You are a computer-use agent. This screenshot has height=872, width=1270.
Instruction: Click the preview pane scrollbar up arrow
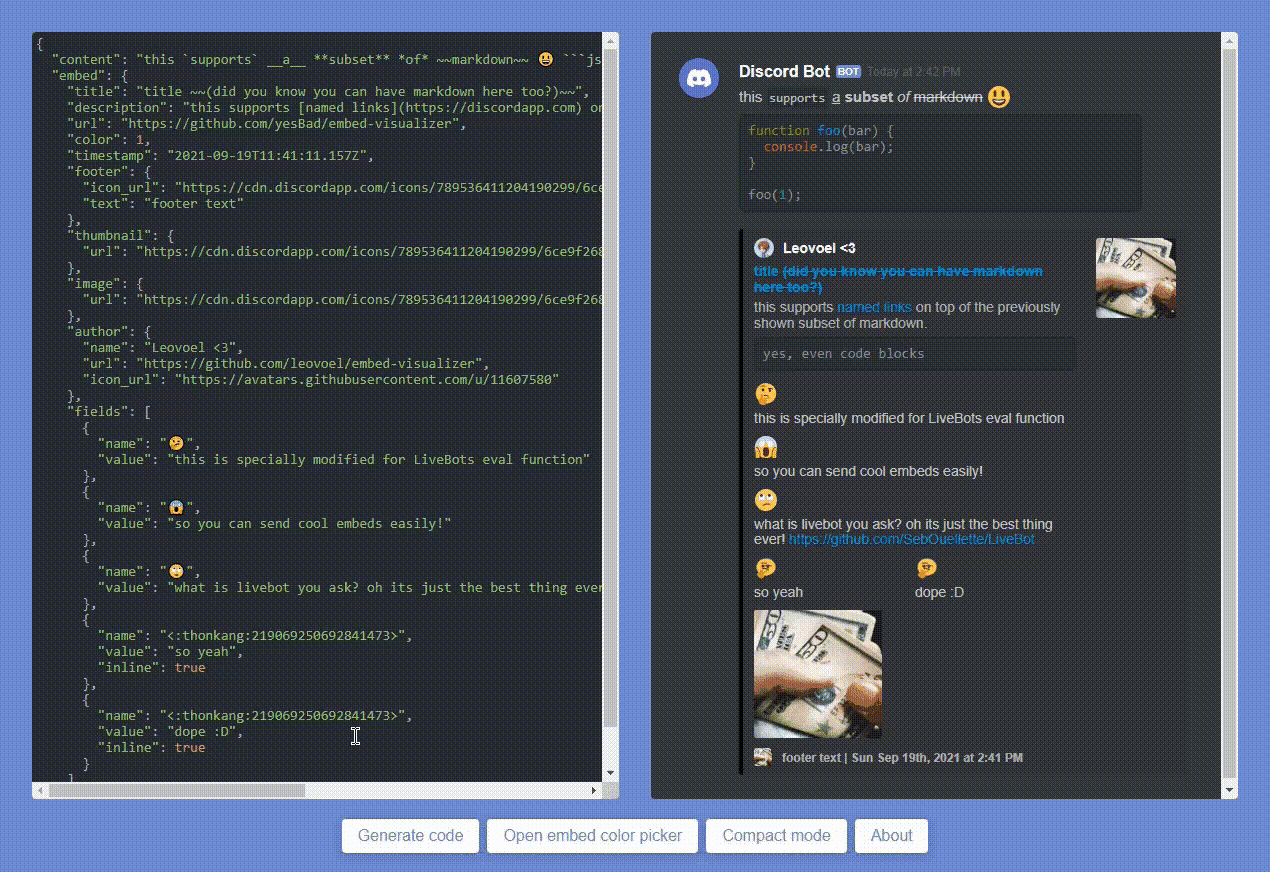pyautogui.click(x=1230, y=40)
